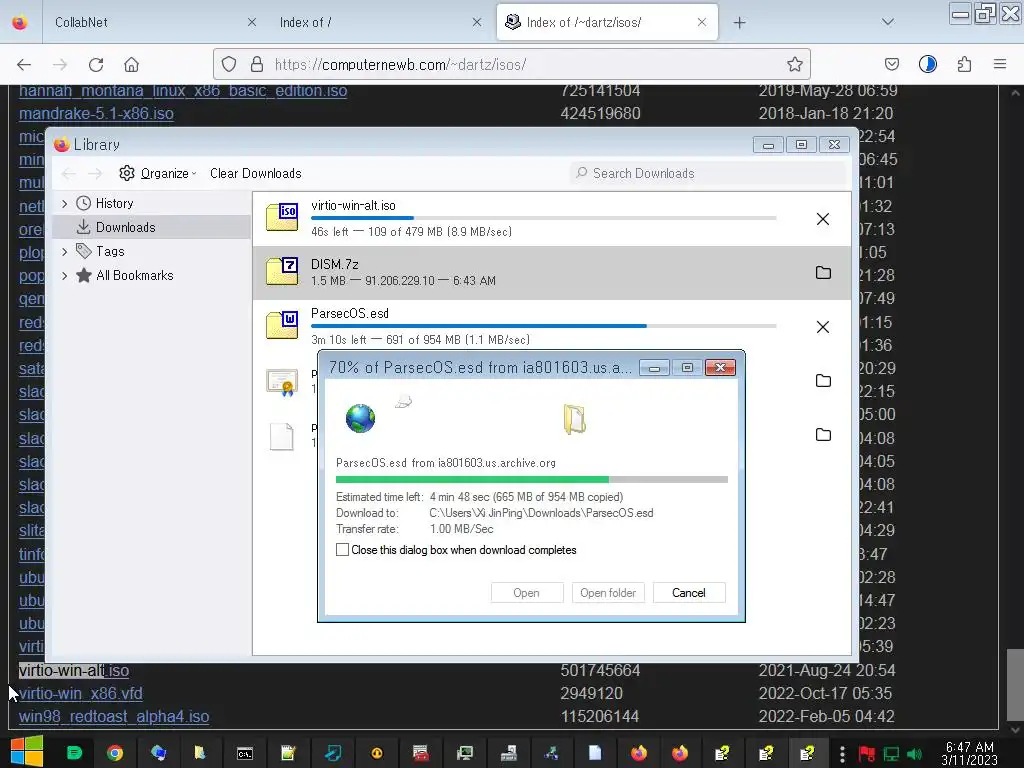Open the list all tabs dropdown
The image size is (1024, 768).
coord(888,22)
